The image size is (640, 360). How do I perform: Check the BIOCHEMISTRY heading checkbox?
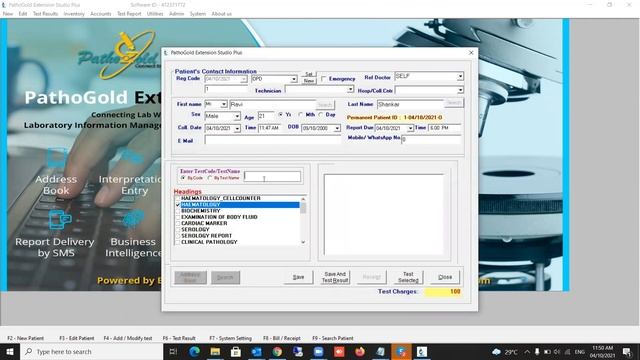coord(178,211)
